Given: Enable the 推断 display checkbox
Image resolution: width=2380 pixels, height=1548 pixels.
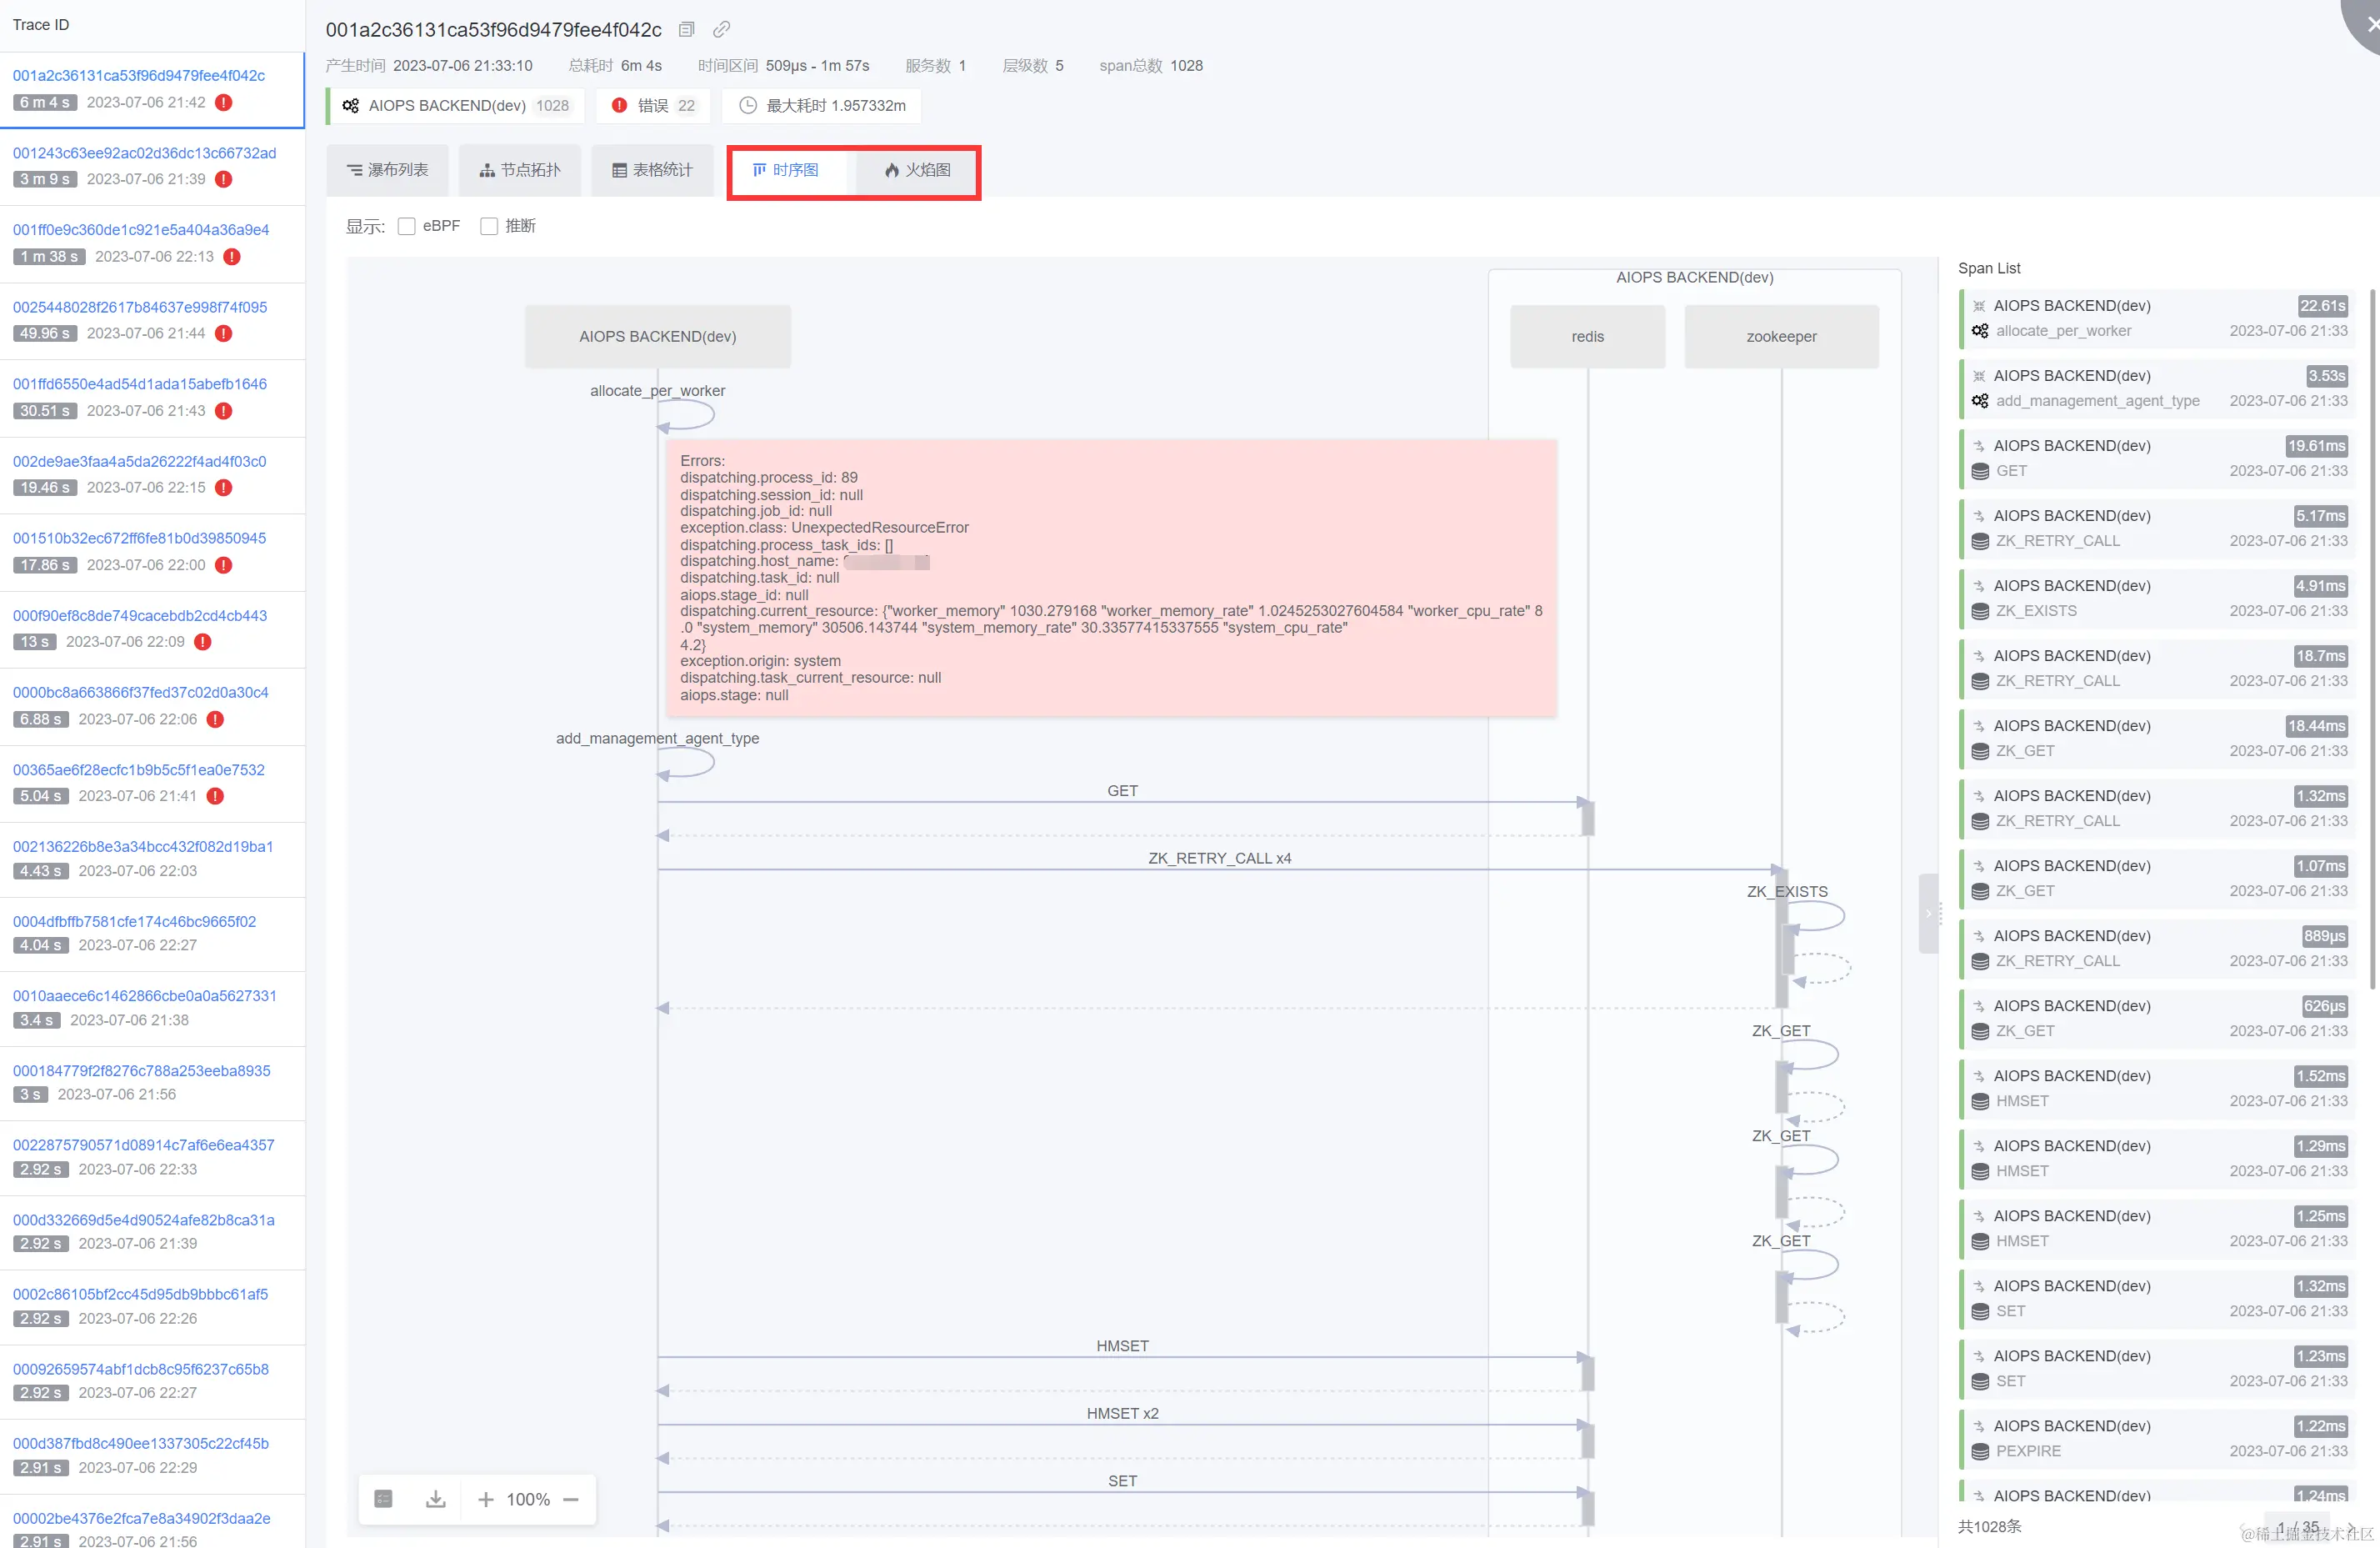Looking at the screenshot, I should [x=489, y=226].
